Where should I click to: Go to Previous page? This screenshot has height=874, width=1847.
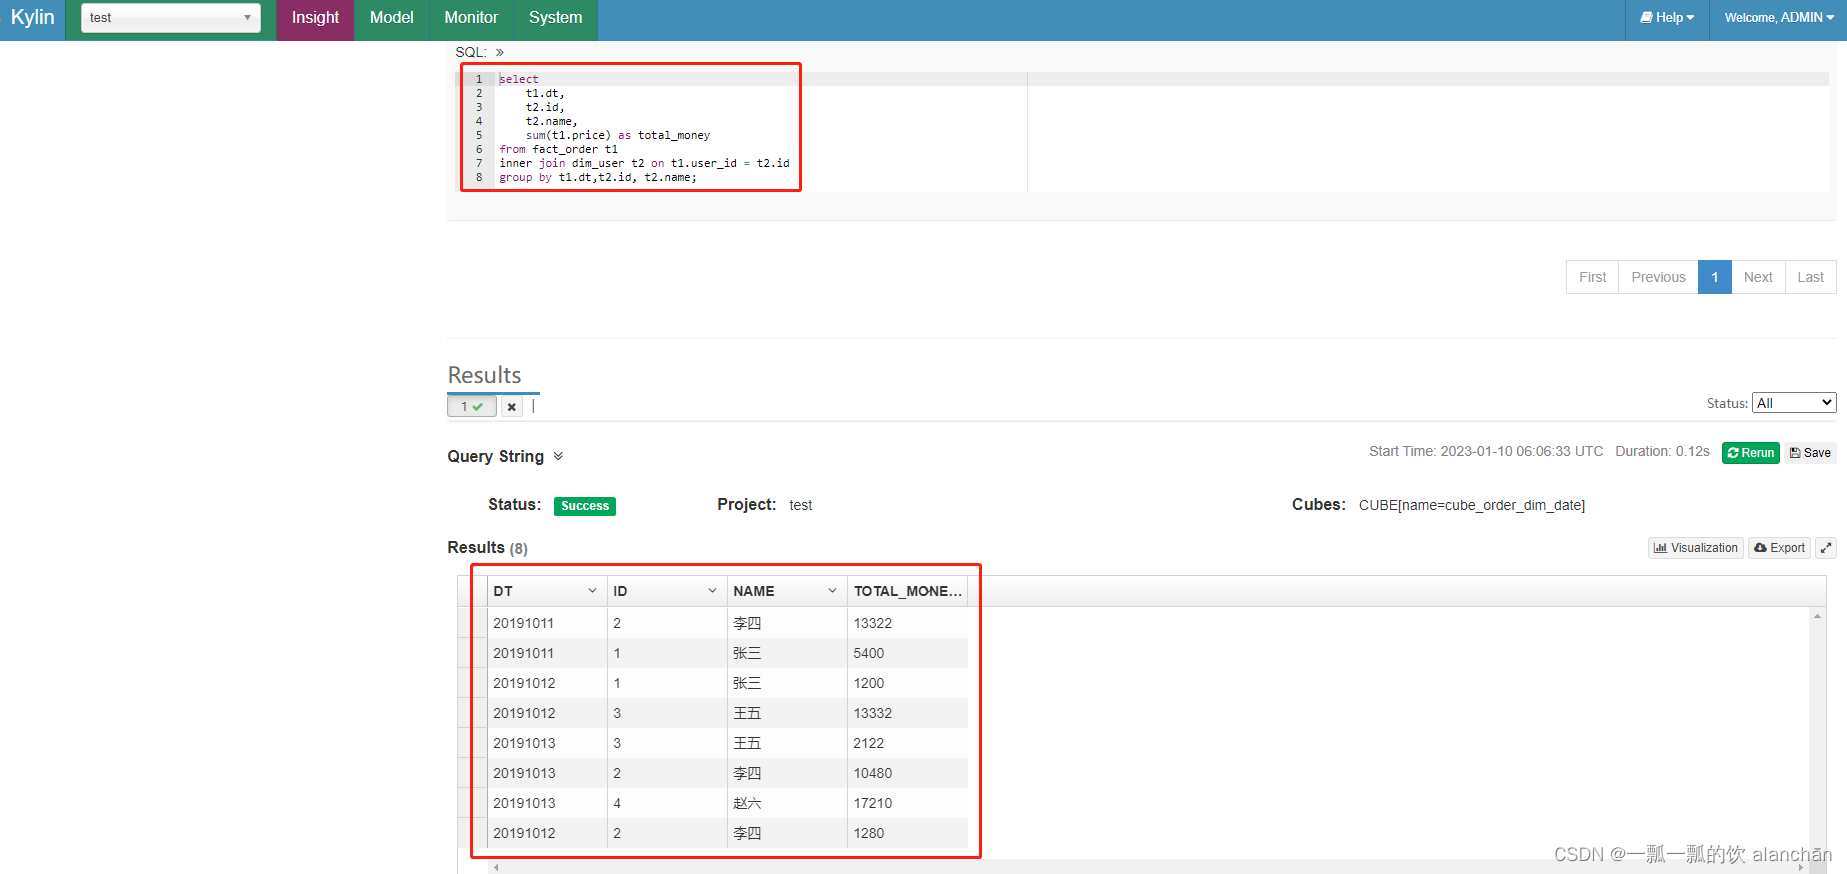click(x=1658, y=277)
